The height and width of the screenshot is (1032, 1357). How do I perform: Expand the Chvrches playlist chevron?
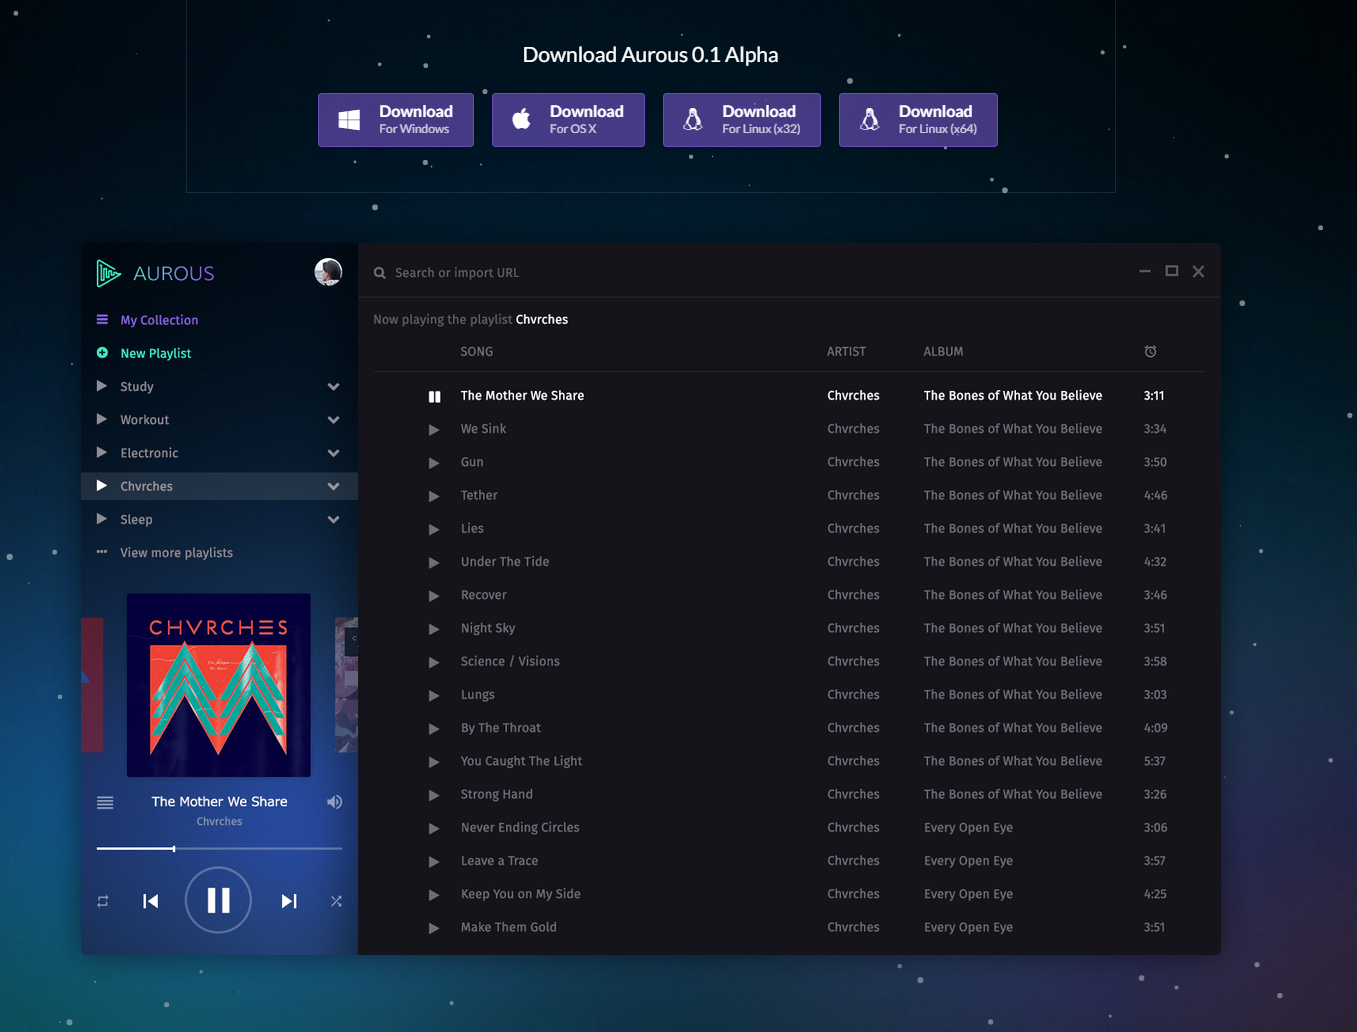coord(333,487)
